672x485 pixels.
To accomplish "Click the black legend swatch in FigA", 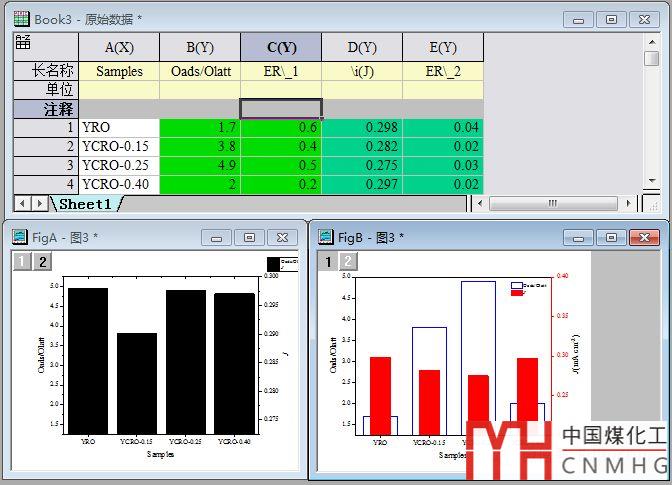I will coord(273,265).
